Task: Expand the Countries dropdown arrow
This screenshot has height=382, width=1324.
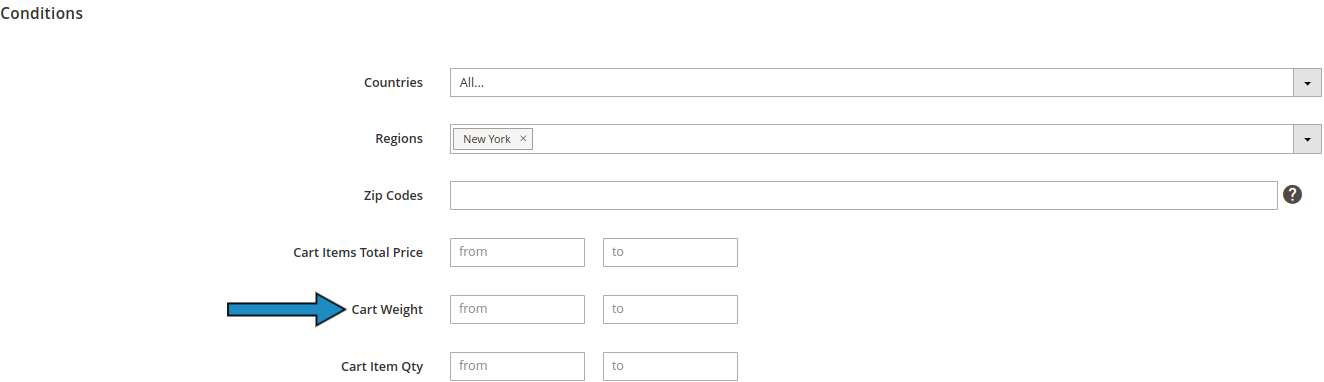Action: click(1307, 83)
